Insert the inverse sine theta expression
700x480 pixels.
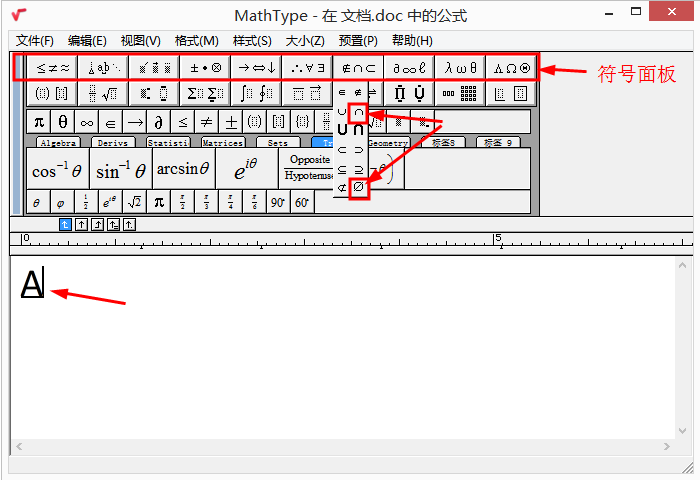pos(121,169)
